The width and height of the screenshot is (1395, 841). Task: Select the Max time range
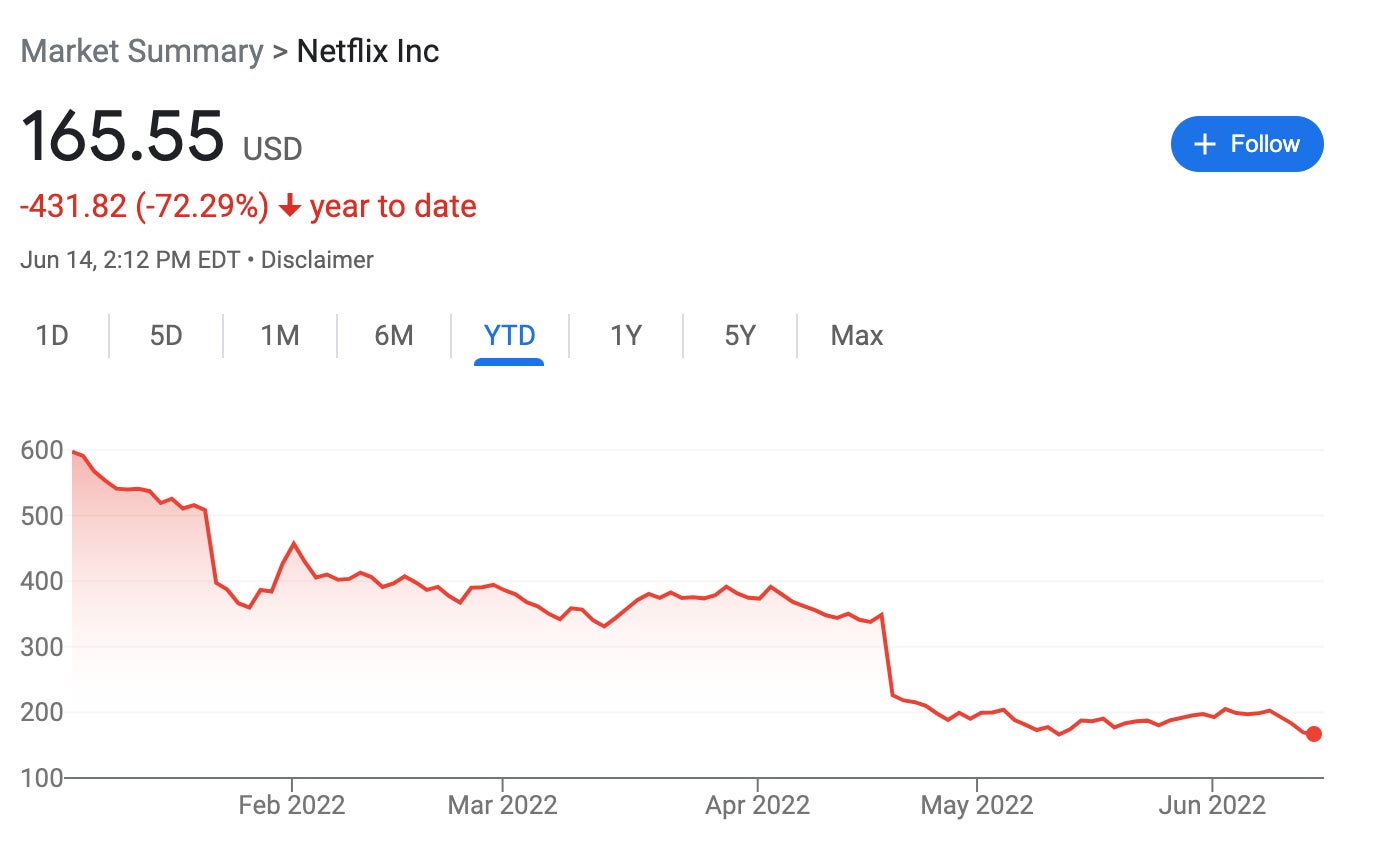[x=856, y=335]
